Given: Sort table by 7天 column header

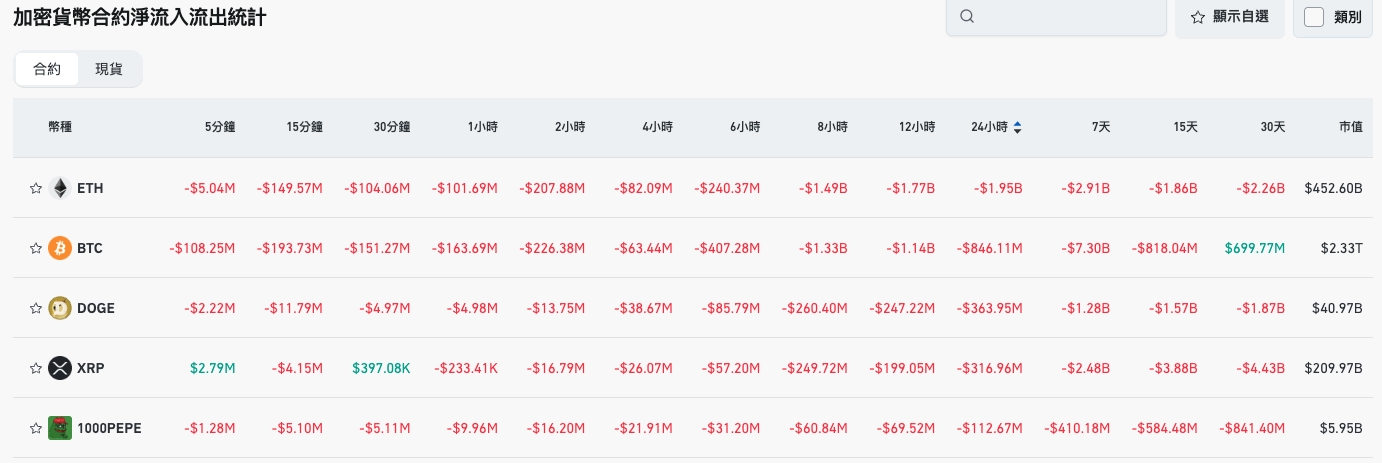Looking at the screenshot, I should point(1100,127).
